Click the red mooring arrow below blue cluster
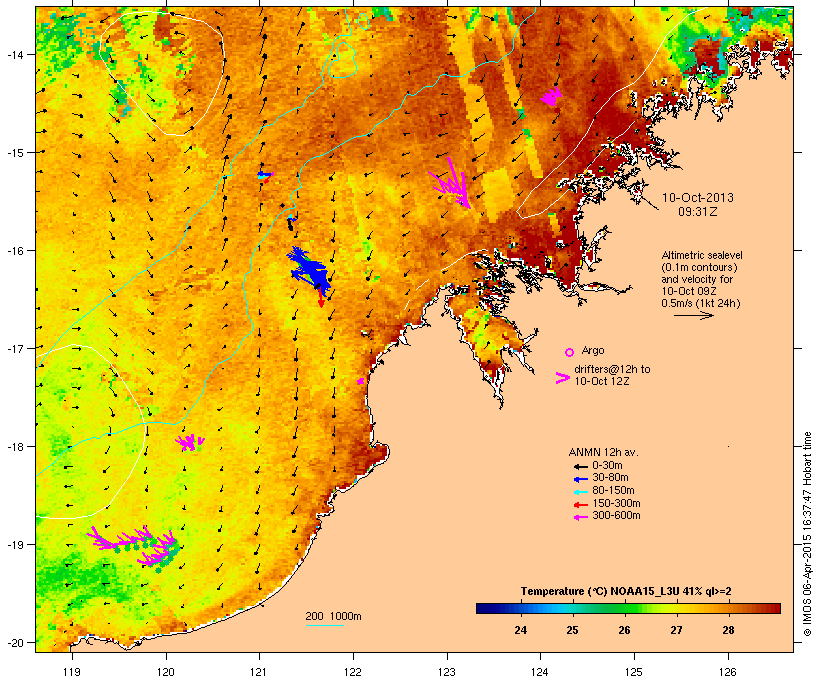820x680 pixels. click(x=321, y=297)
